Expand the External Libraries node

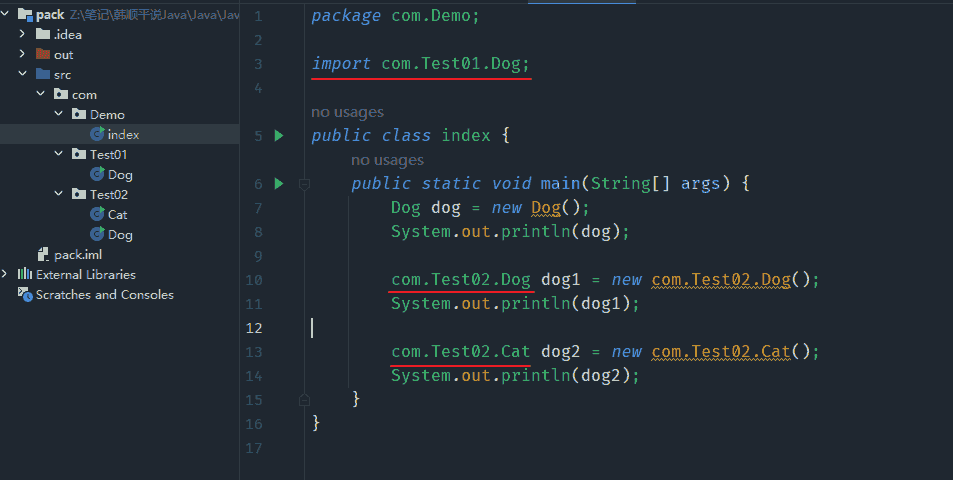point(6,275)
